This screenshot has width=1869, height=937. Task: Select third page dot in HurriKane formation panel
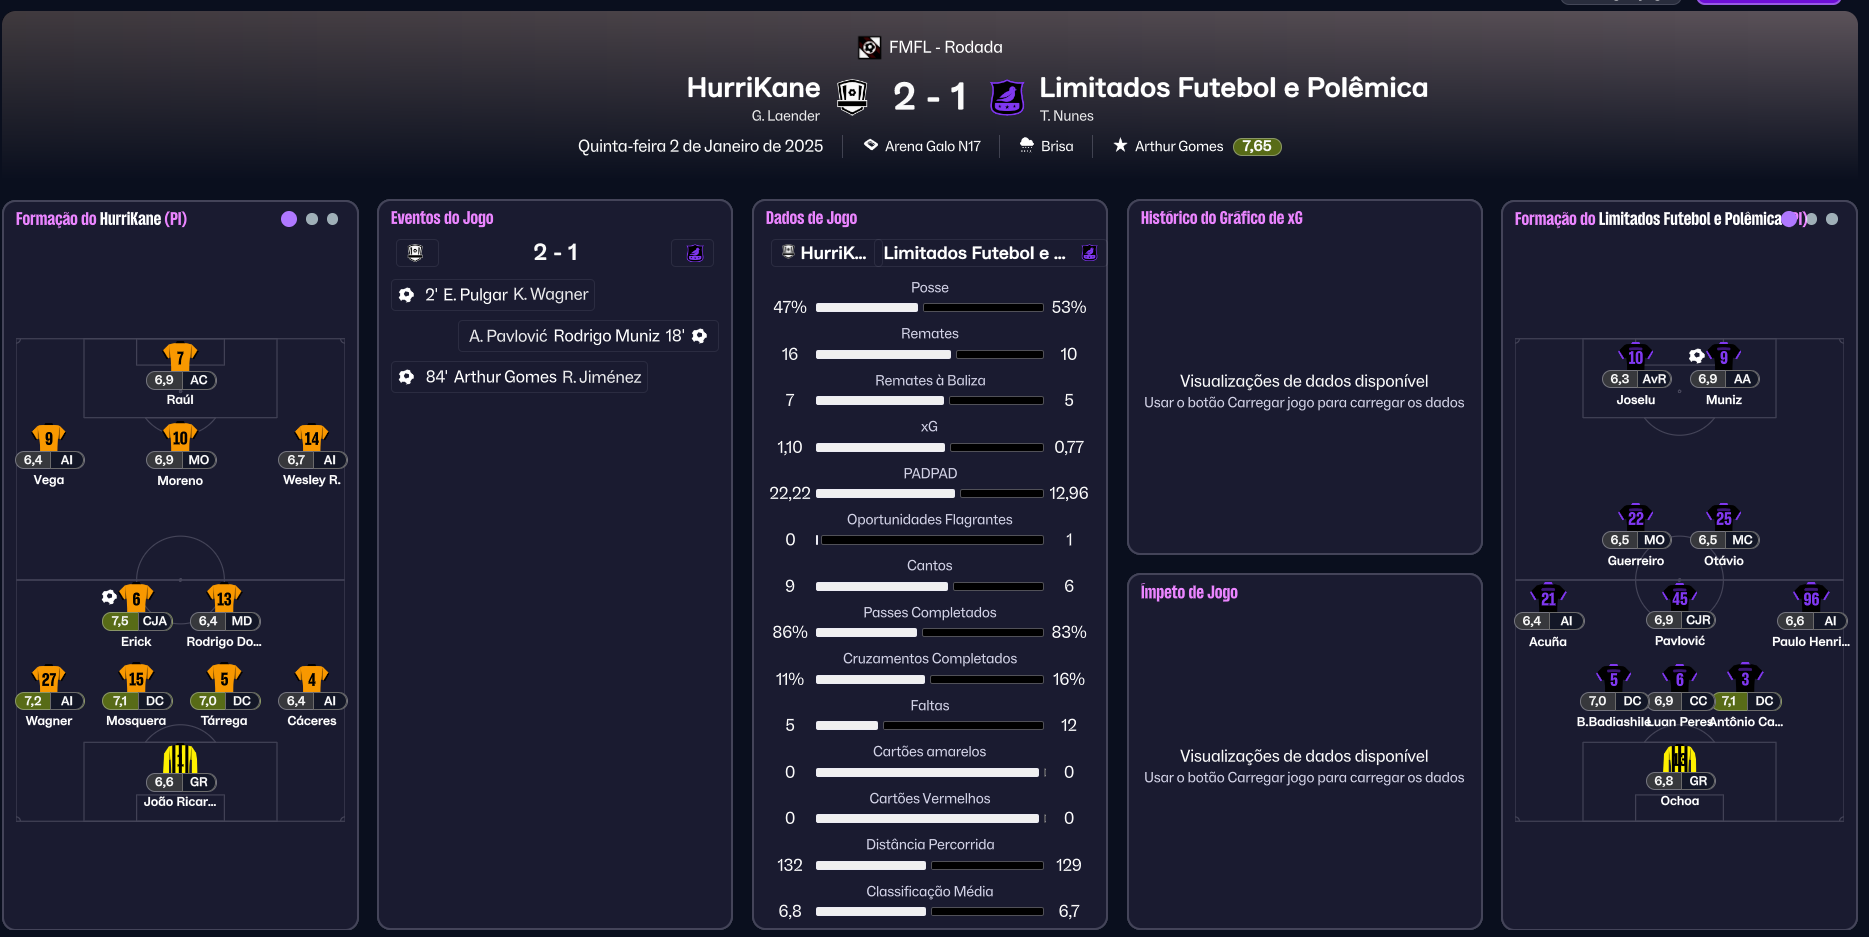tap(333, 219)
